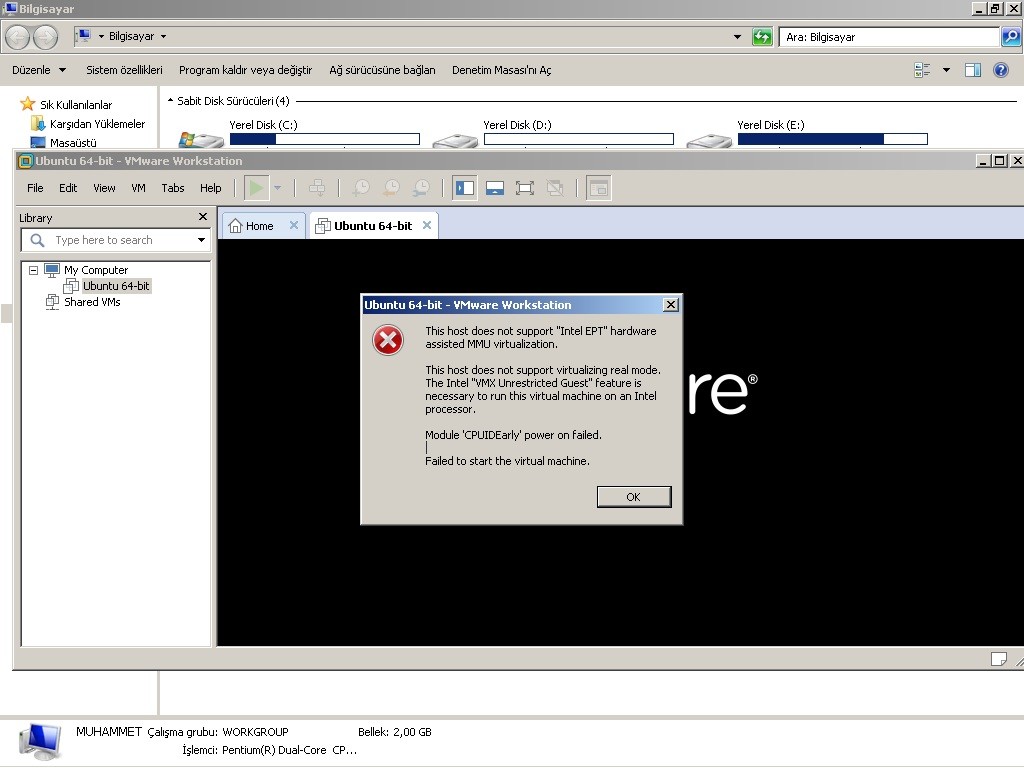Image resolution: width=1024 pixels, height=768 pixels.
Task: Take a snapshot of the virtual machine
Action: 361,188
